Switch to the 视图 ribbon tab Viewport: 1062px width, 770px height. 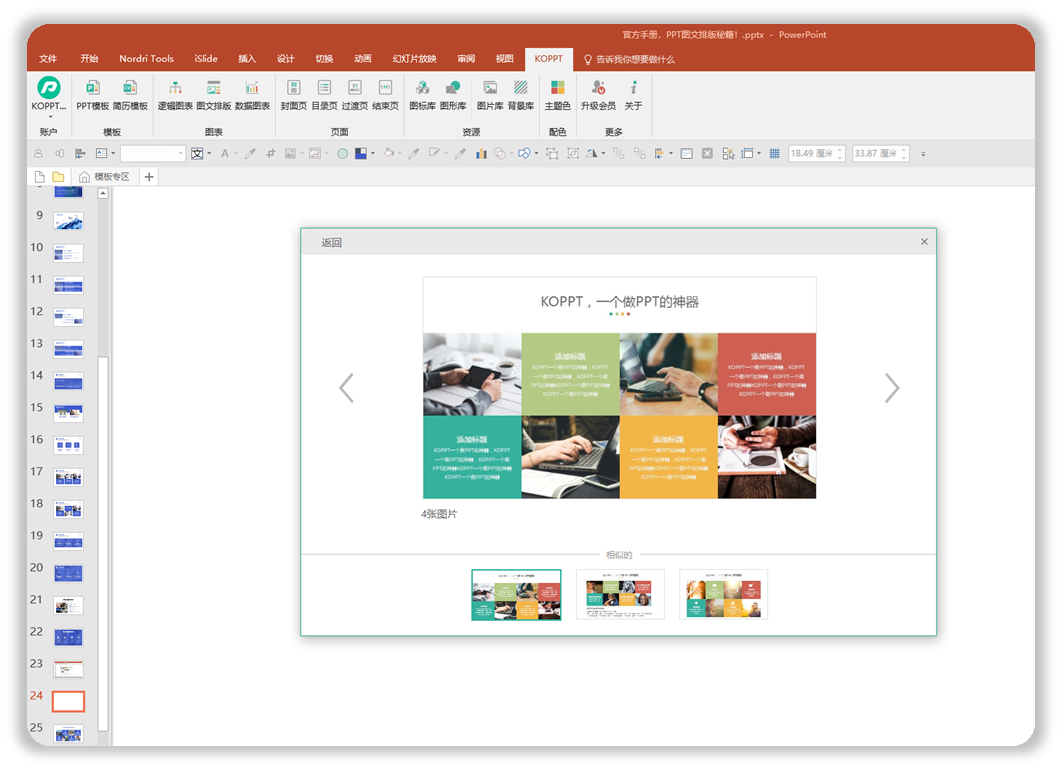505,59
